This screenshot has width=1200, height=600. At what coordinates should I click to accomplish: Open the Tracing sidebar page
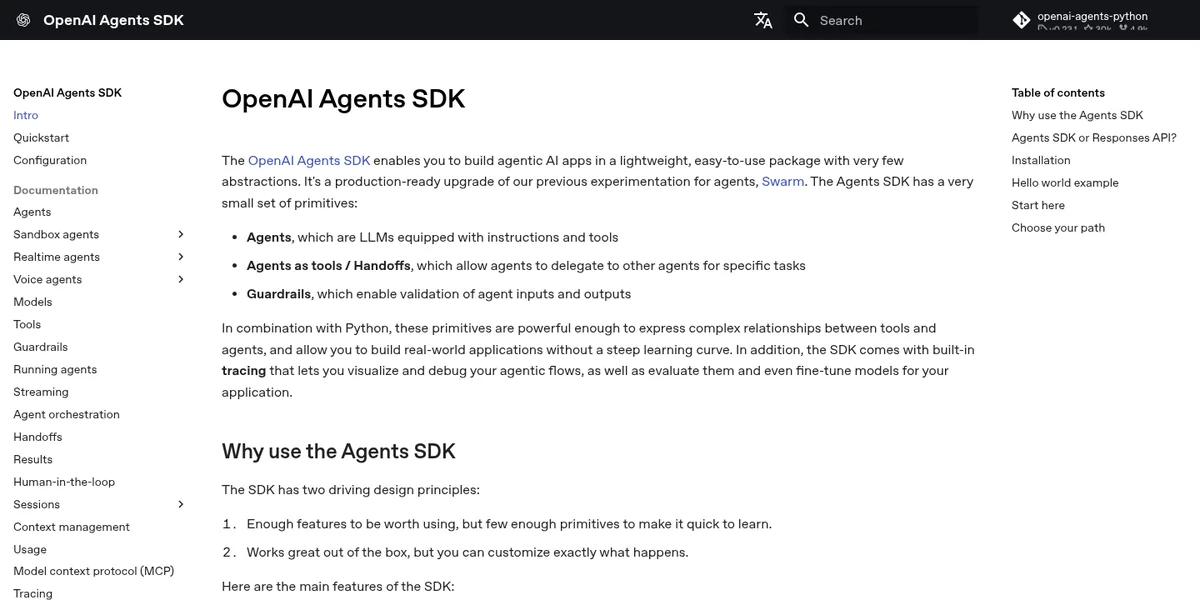tap(33, 593)
